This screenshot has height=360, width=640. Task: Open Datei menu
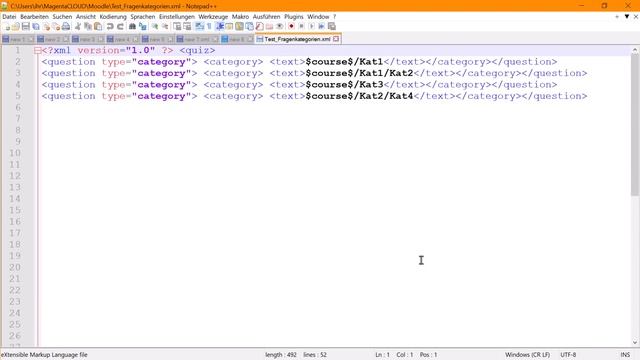pos(9,17)
